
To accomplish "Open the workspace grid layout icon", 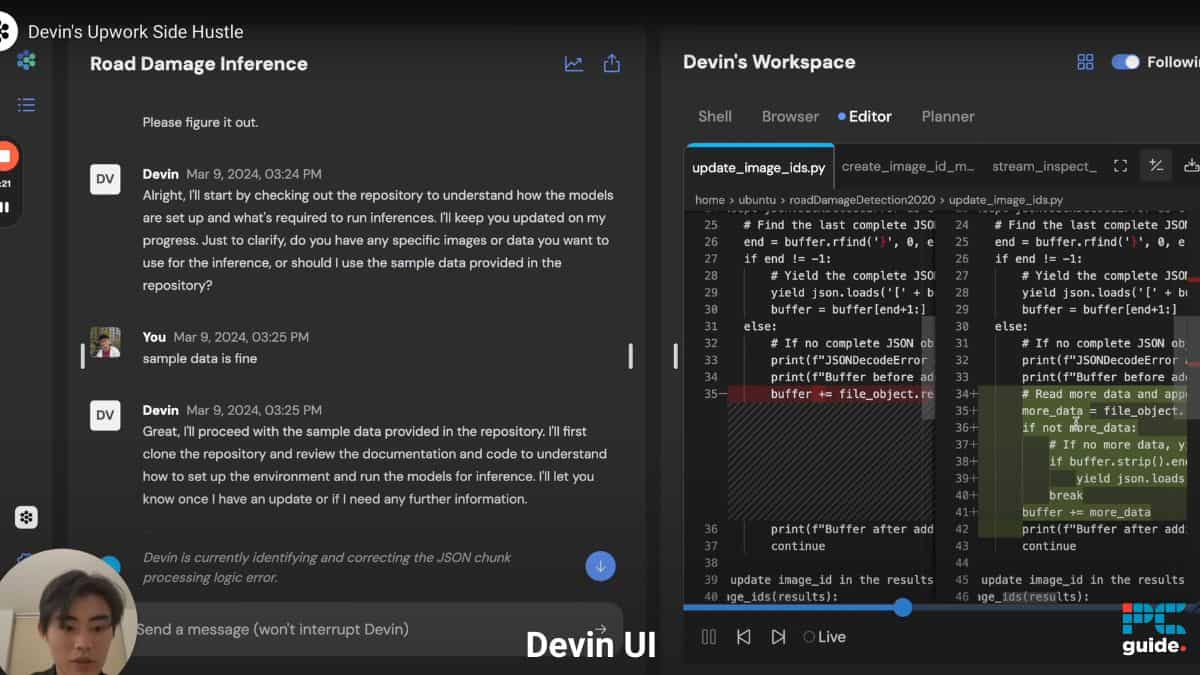I will 1085,62.
